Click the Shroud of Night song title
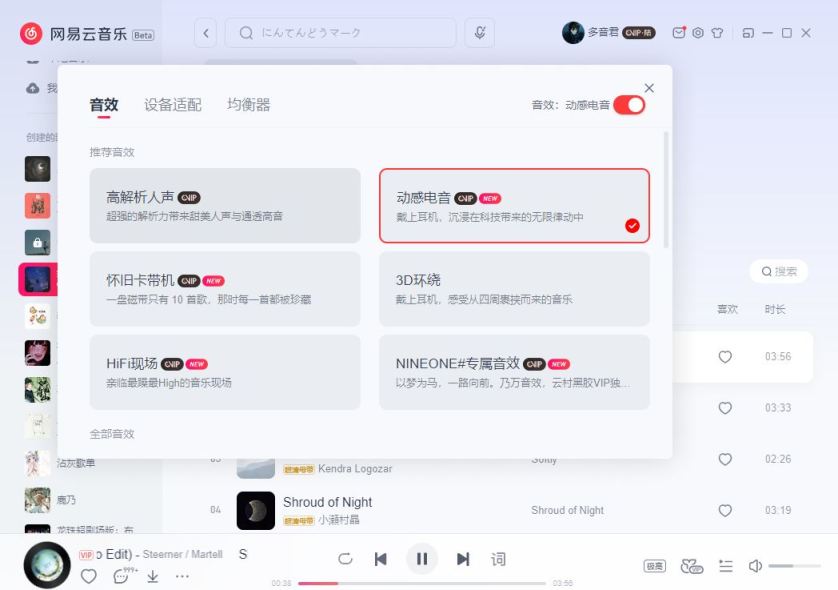The width and height of the screenshot is (838, 590). coord(327,502)
